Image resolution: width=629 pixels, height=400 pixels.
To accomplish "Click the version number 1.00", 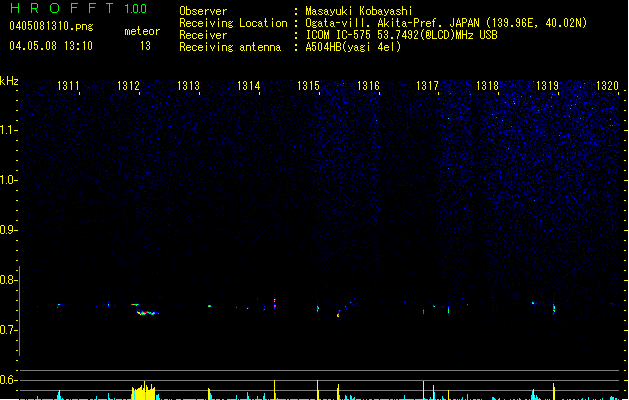I will coord(136,9).
